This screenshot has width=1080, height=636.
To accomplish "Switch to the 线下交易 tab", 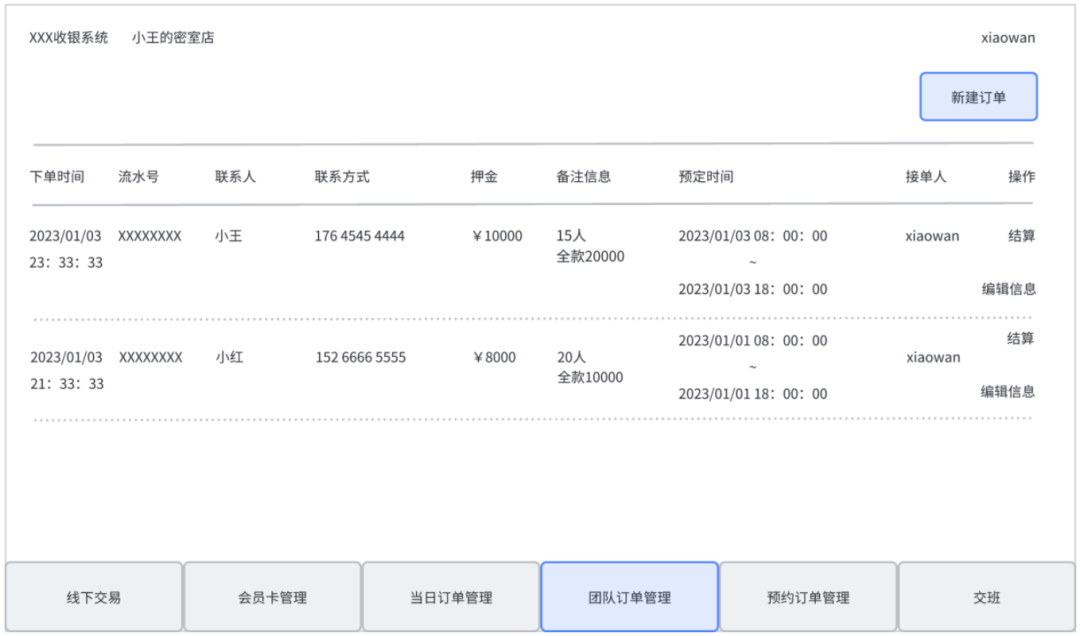I will pyautogui.click(x=93, y=596).
